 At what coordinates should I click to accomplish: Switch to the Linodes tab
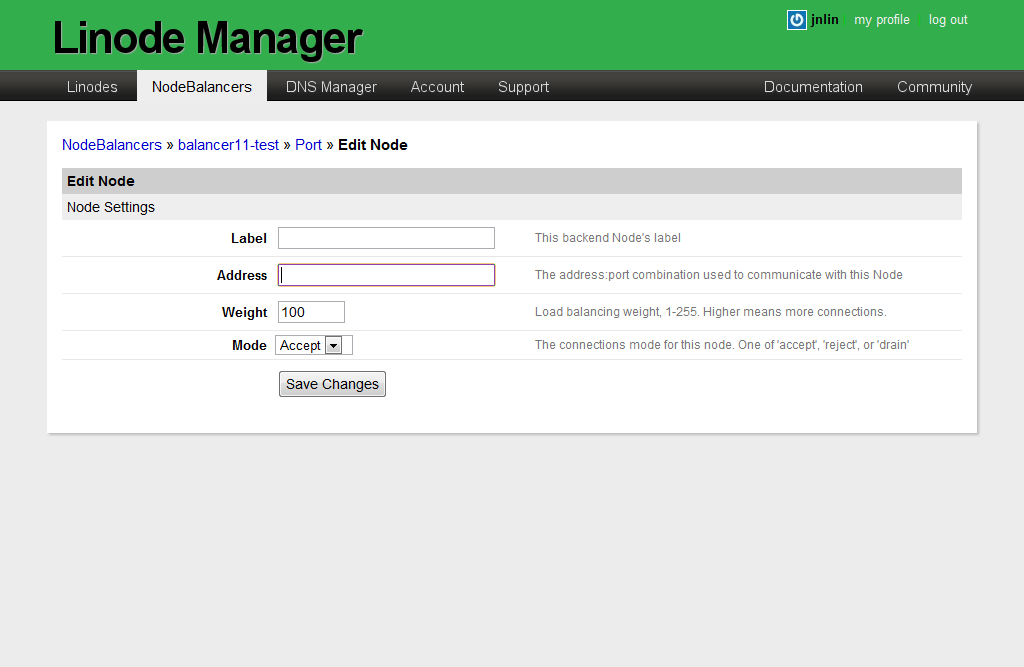point(92,86)
